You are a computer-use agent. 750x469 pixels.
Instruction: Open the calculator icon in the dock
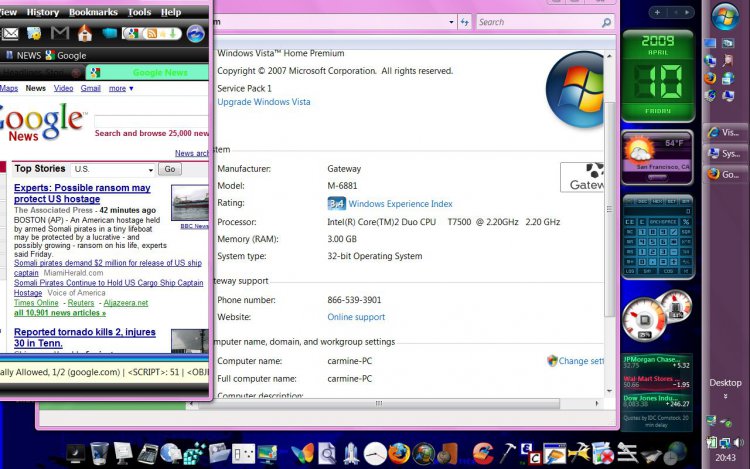[148, 454]
